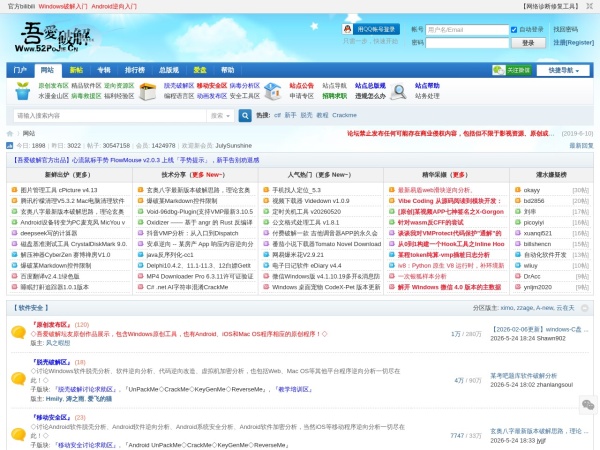Open the Windows破解入门 link
This screenshot has width=600, height=450.
pos(63,7)
